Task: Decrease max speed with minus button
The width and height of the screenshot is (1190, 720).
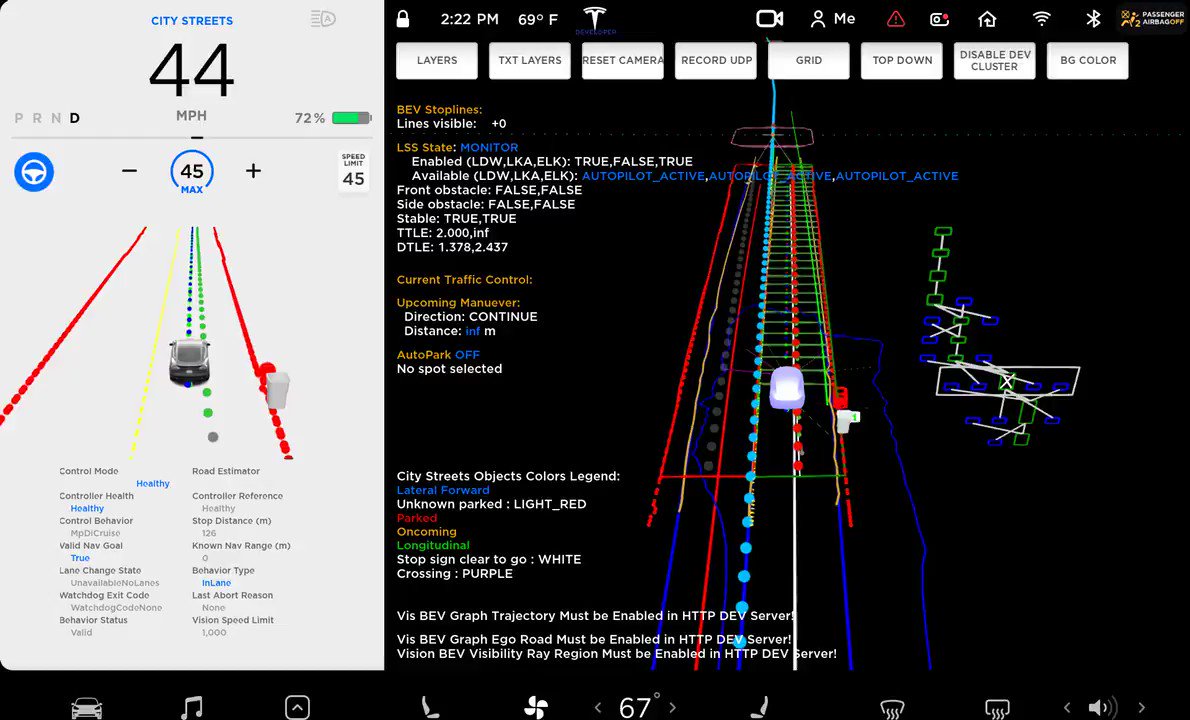Action: 130,171
